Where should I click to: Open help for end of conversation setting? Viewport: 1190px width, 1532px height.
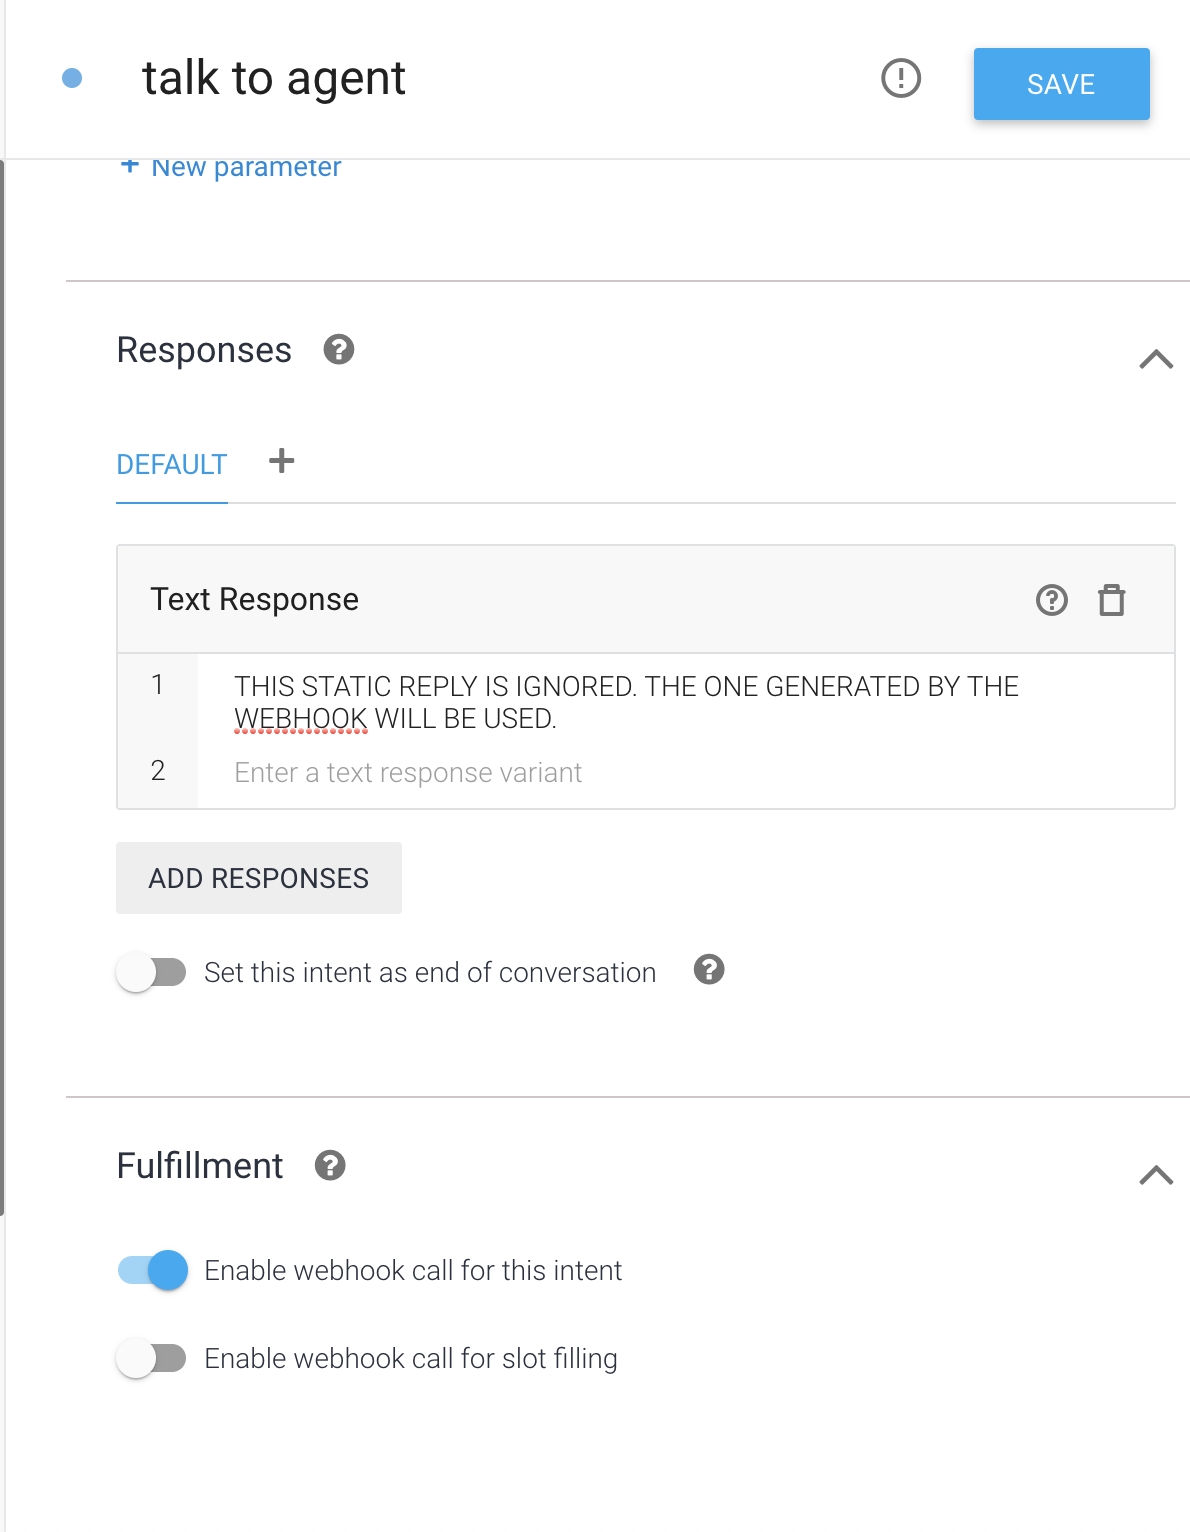pyautogui.click(x=709, y=969)
